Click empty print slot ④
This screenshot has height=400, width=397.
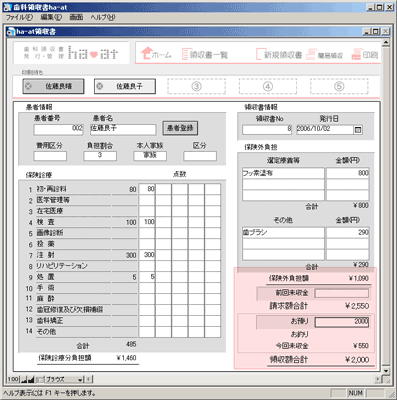[x=268, y=86]
